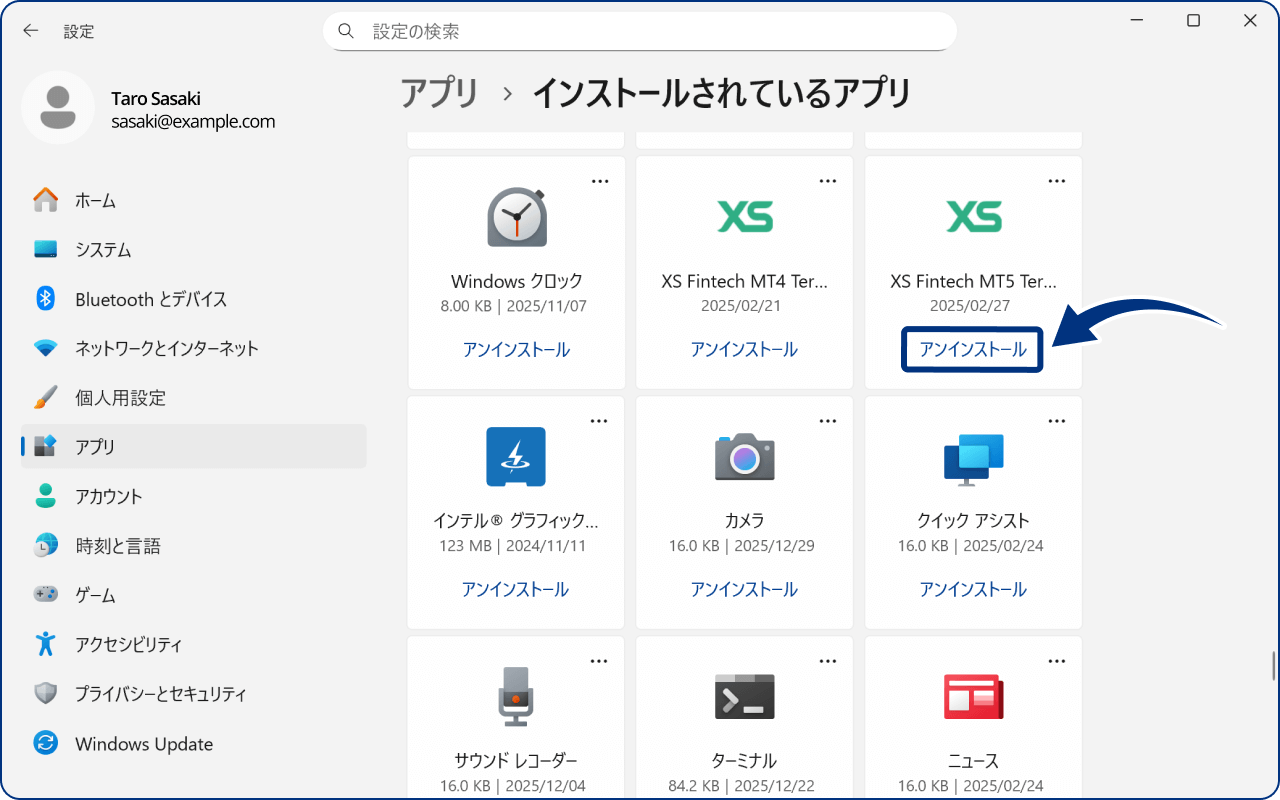Click the back arrow icon in the title bar
The width and height of the screenshot is (1280, 800).
[31, 31]
